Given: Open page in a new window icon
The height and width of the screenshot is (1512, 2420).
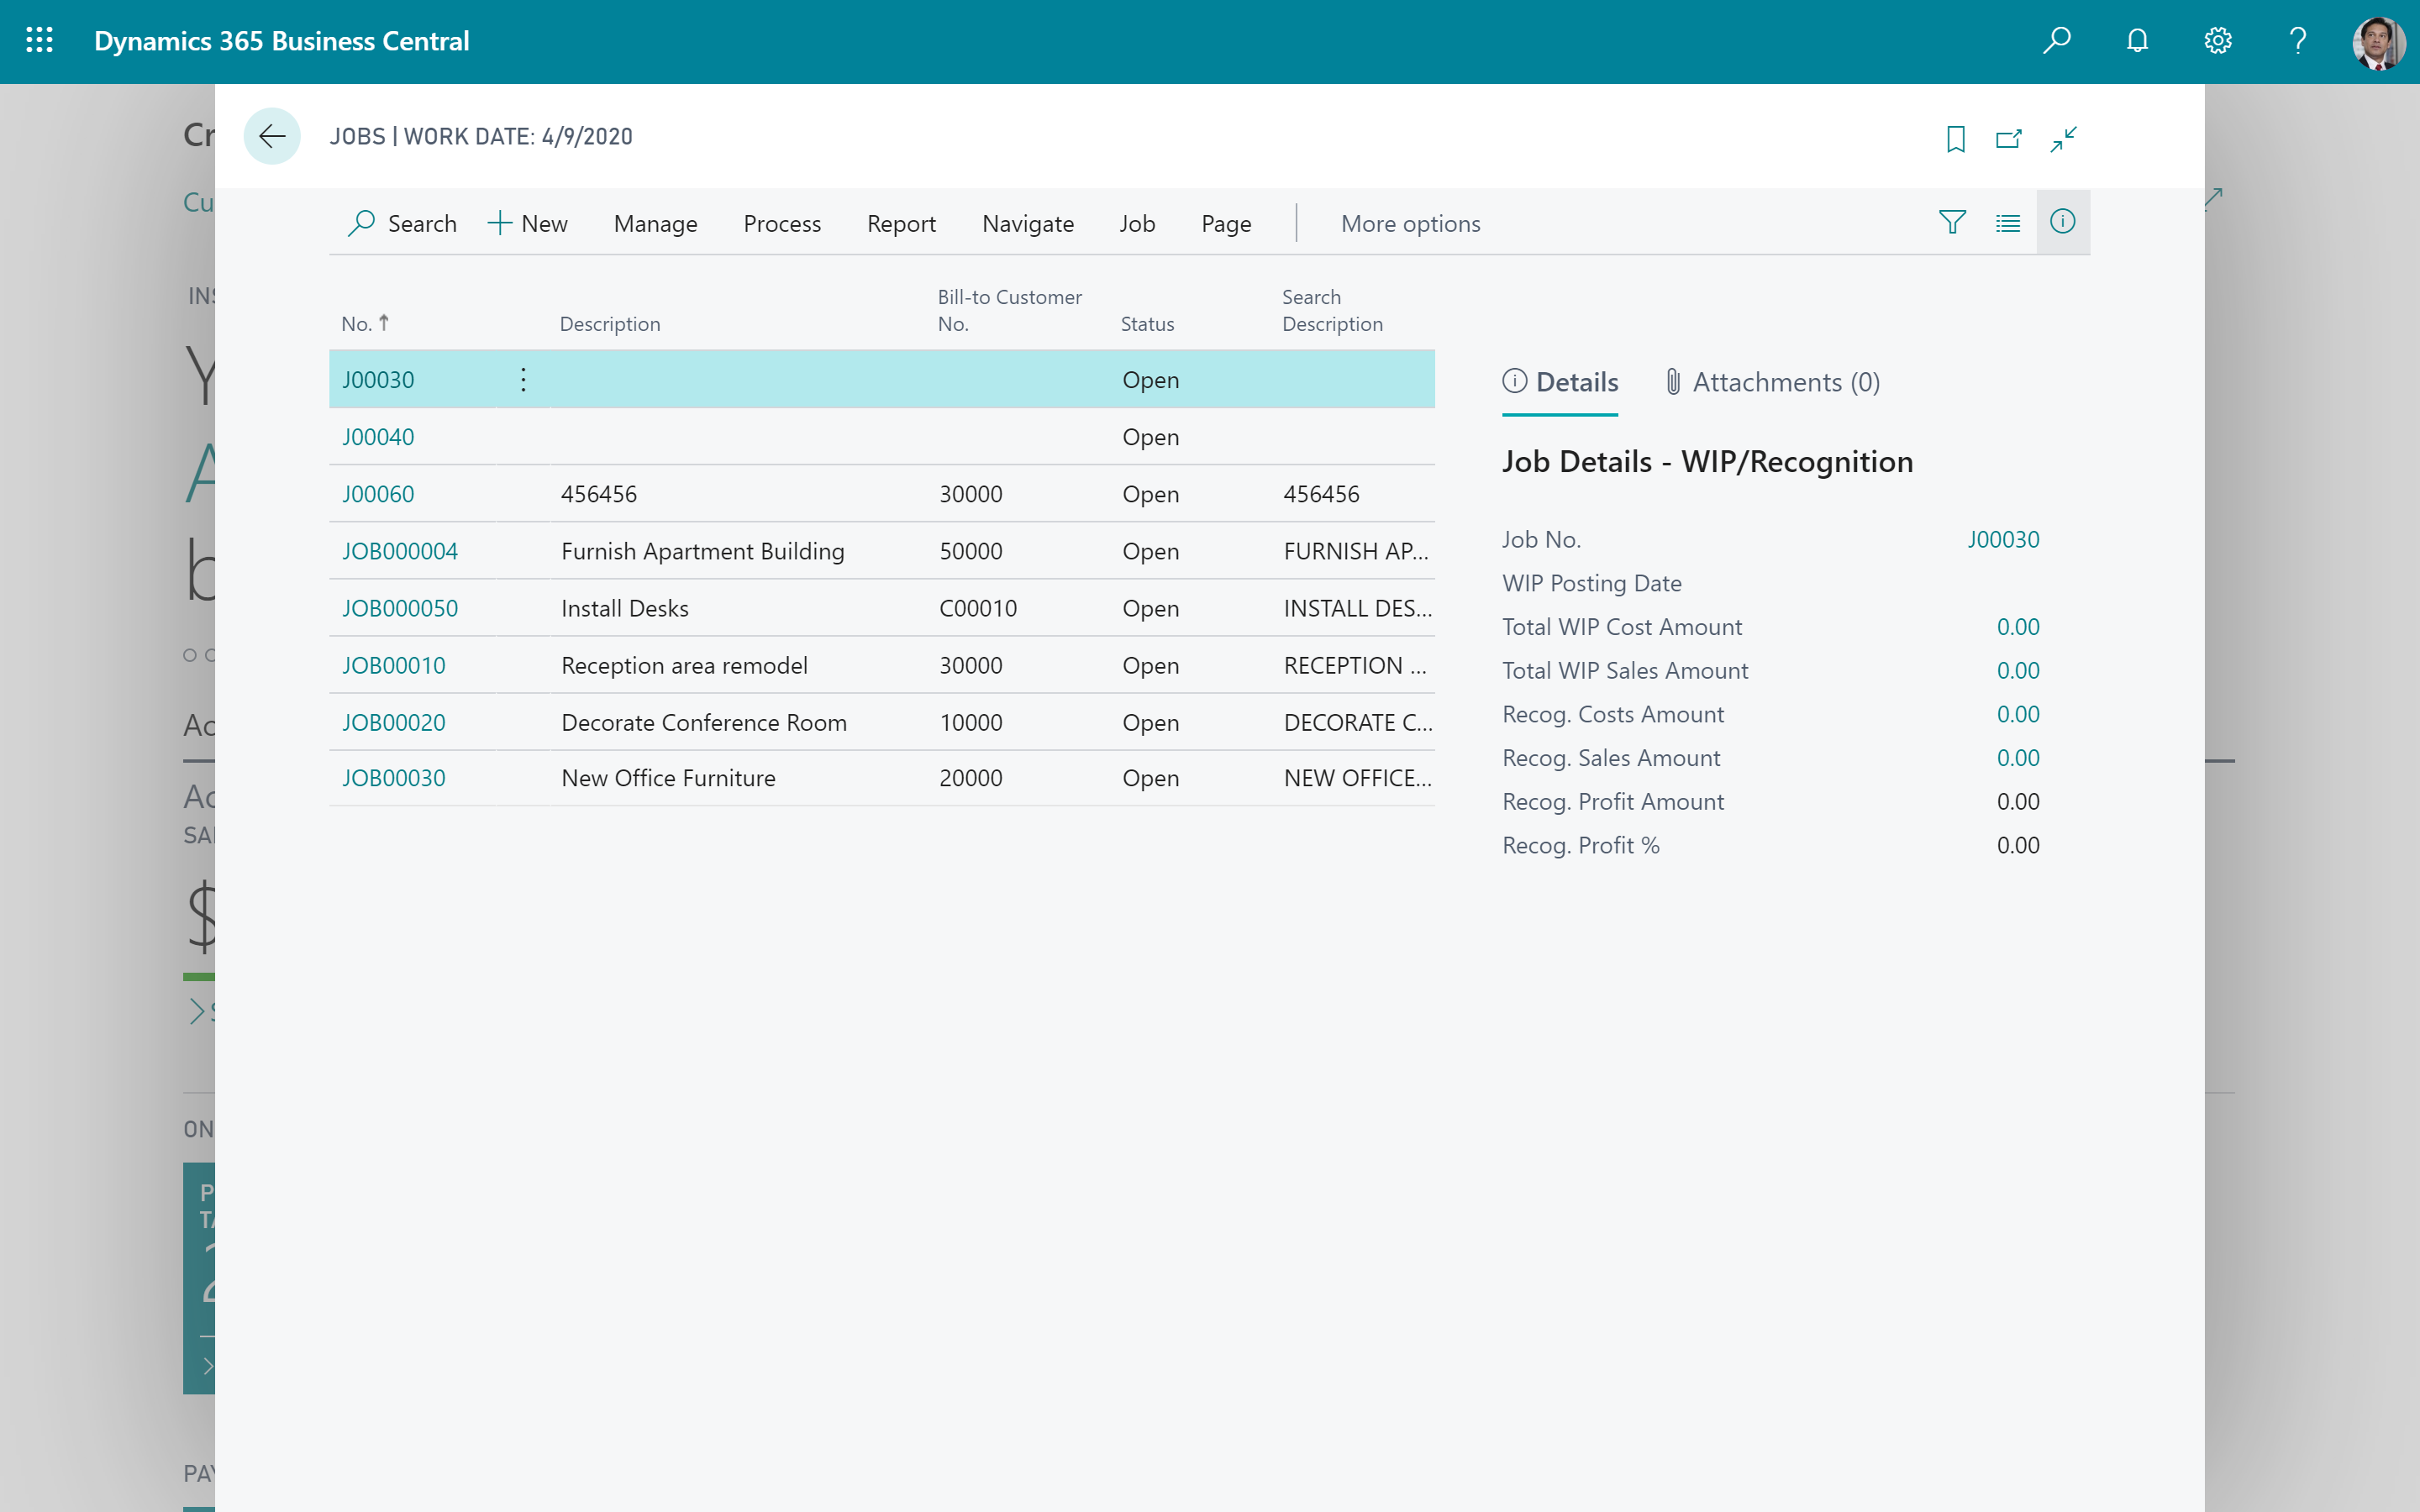Looking at the screenshot, I should tap(2009, 139).
